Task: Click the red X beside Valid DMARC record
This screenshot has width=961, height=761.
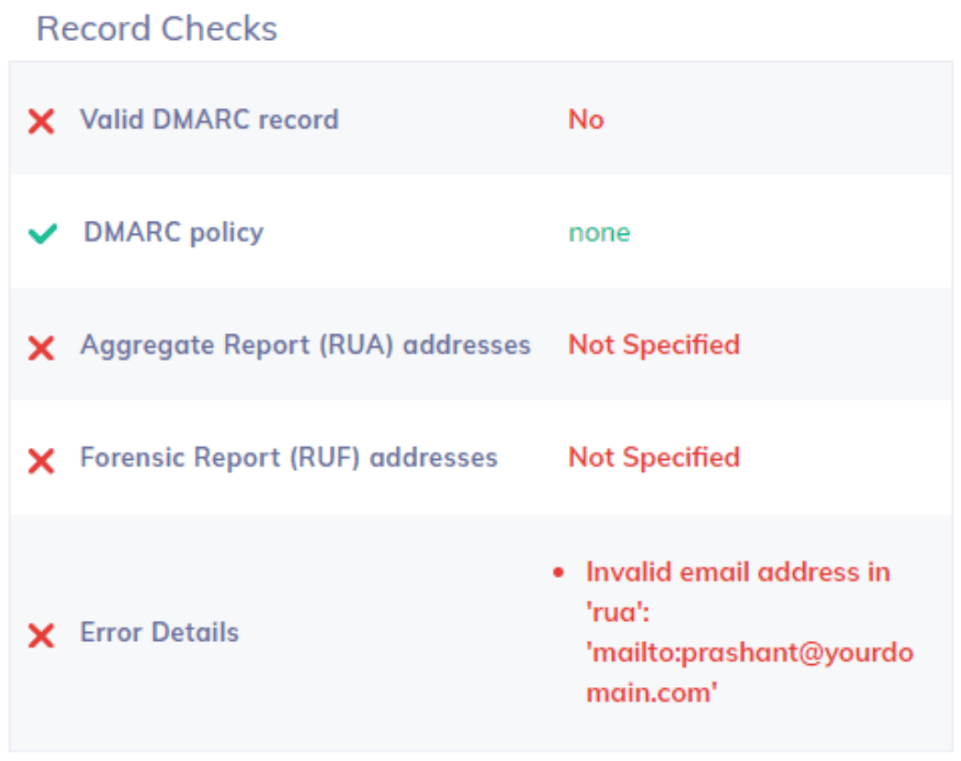Action: pyautogui.click(x=41, y=122)
